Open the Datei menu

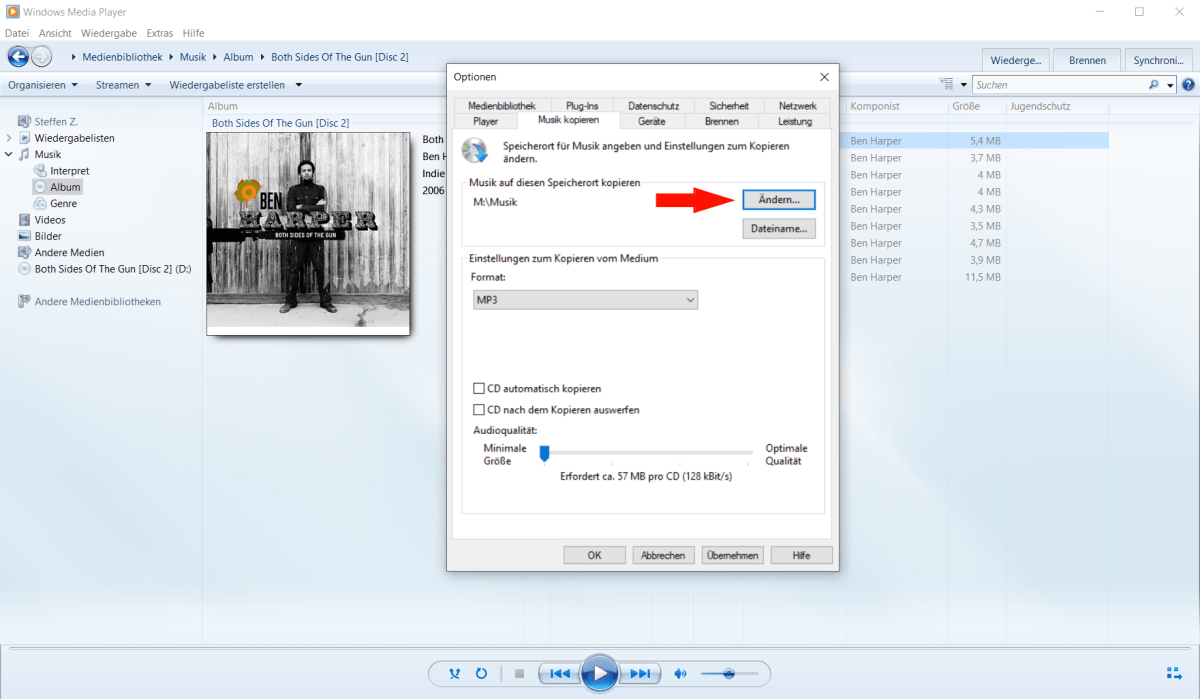point(17,33)
